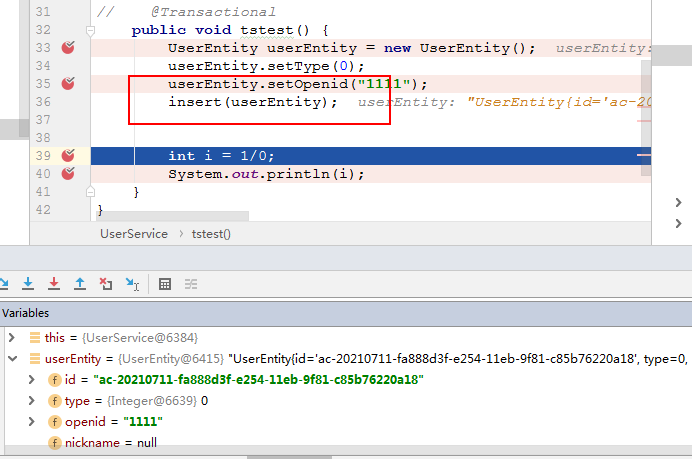Screen dimensions: 692x459
Task: Click line number 36 in gutter
Action: [x=43, y=102]
